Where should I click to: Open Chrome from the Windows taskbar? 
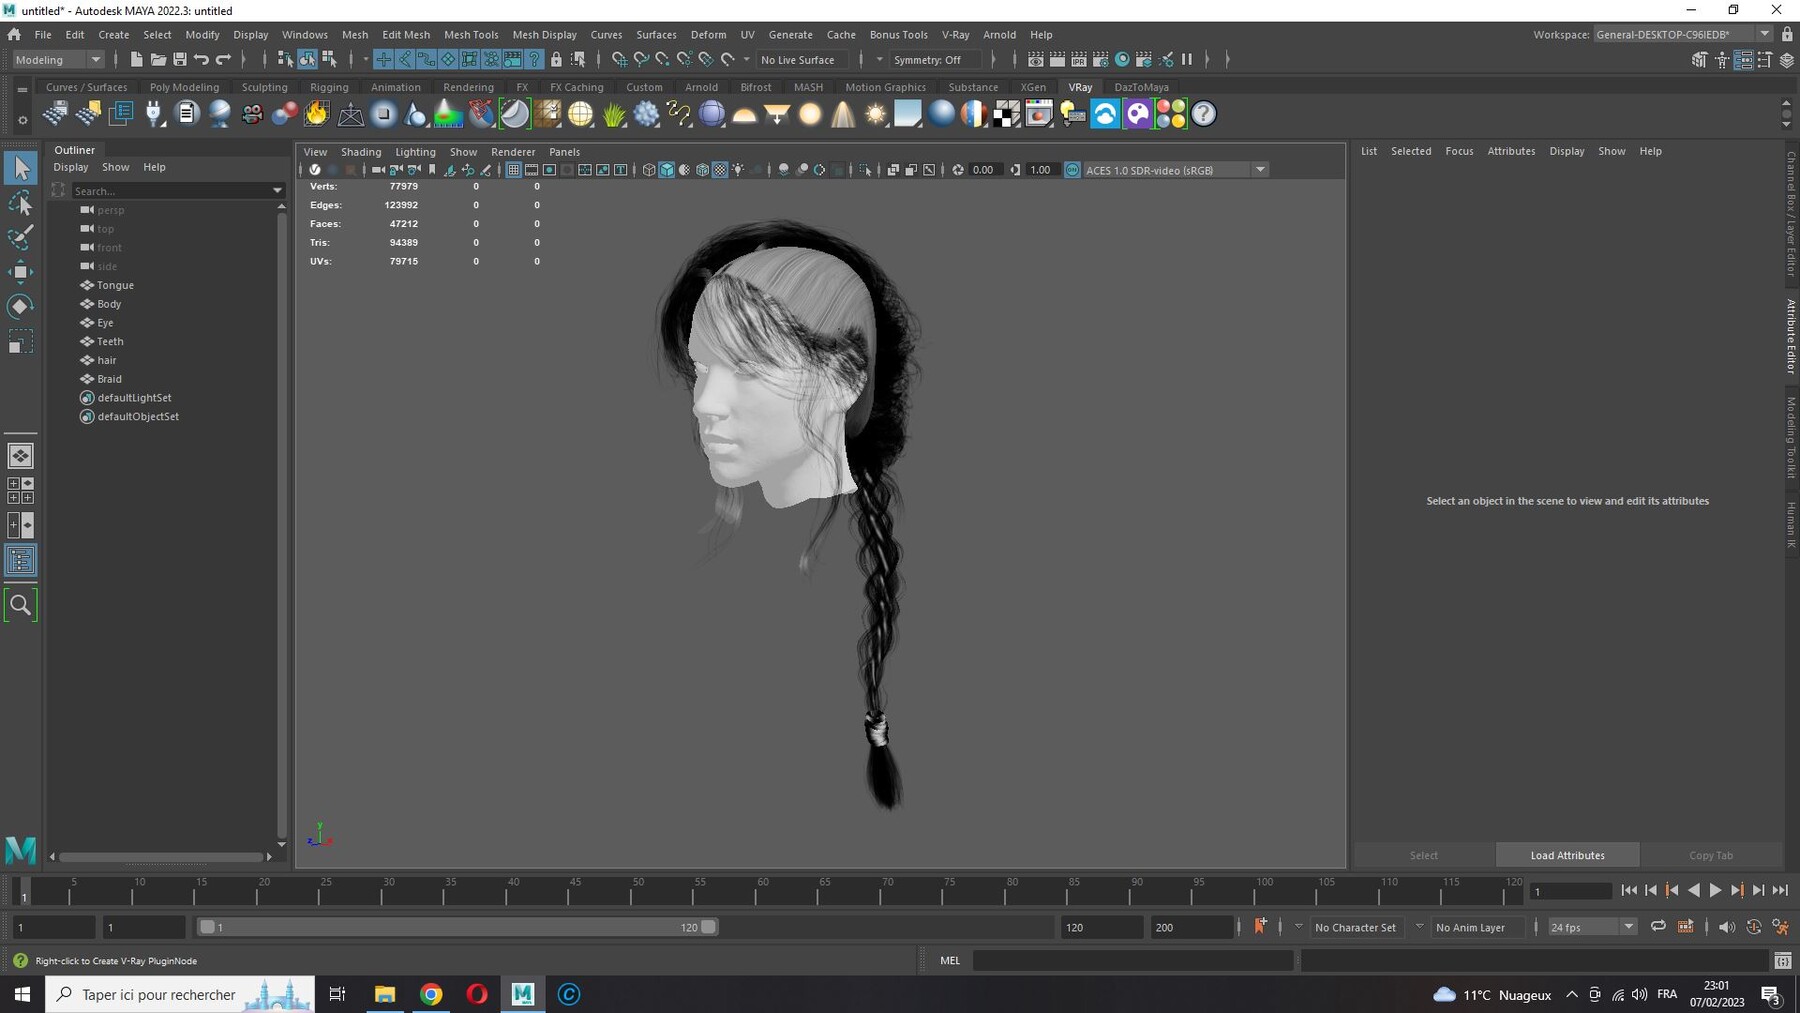431,994
